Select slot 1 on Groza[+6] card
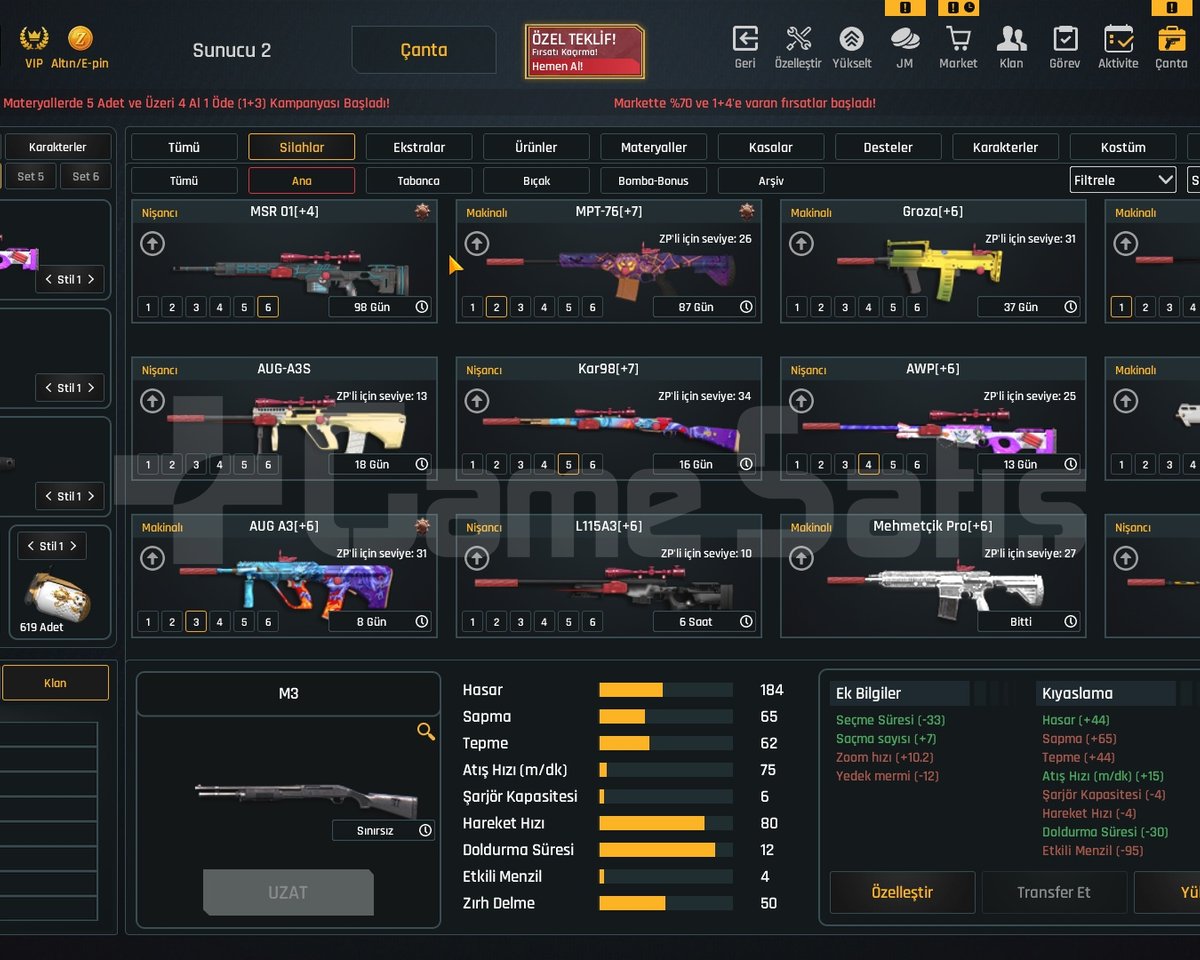The image size is (1200, 960). [797, 307]
